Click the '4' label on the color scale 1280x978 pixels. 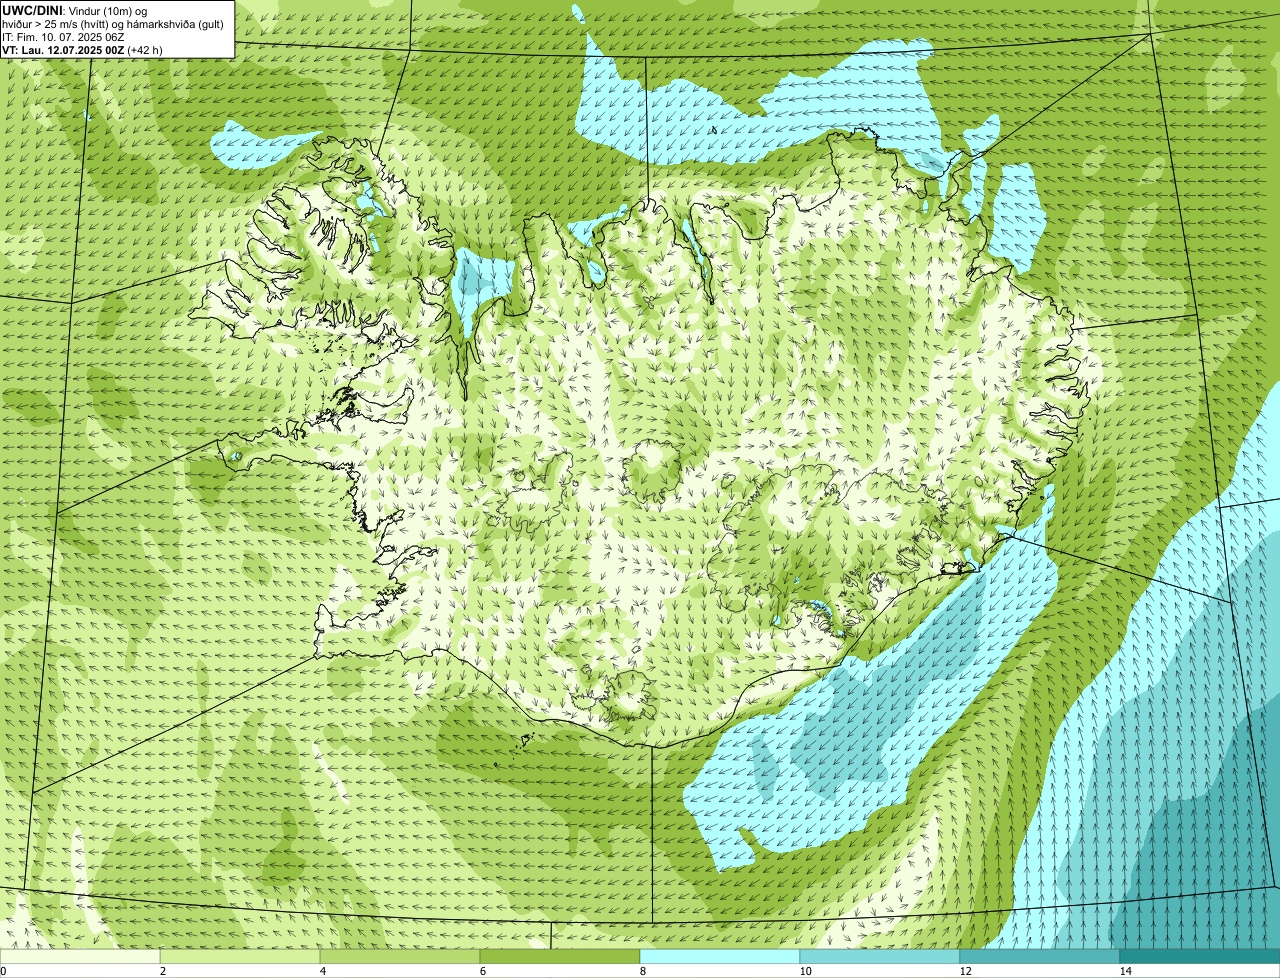click(x=322, y=971)
